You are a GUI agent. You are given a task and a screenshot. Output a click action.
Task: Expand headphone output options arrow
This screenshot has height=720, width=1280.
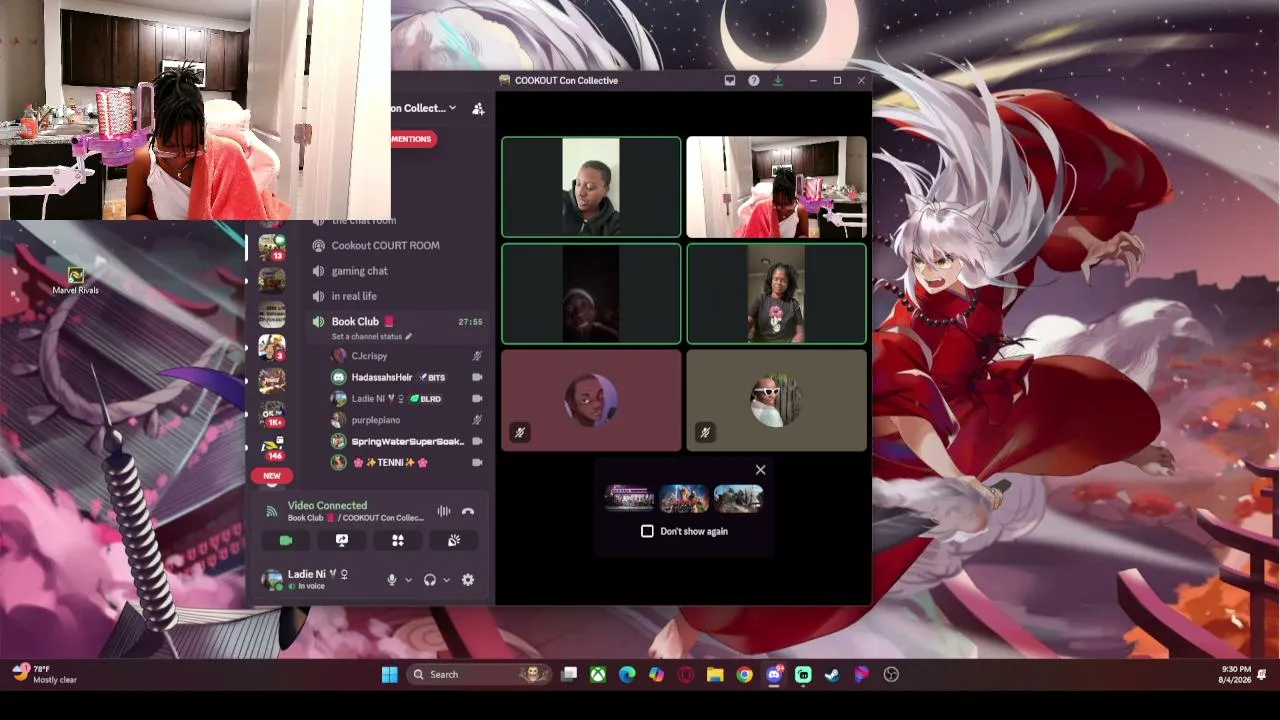pos(446,580)
